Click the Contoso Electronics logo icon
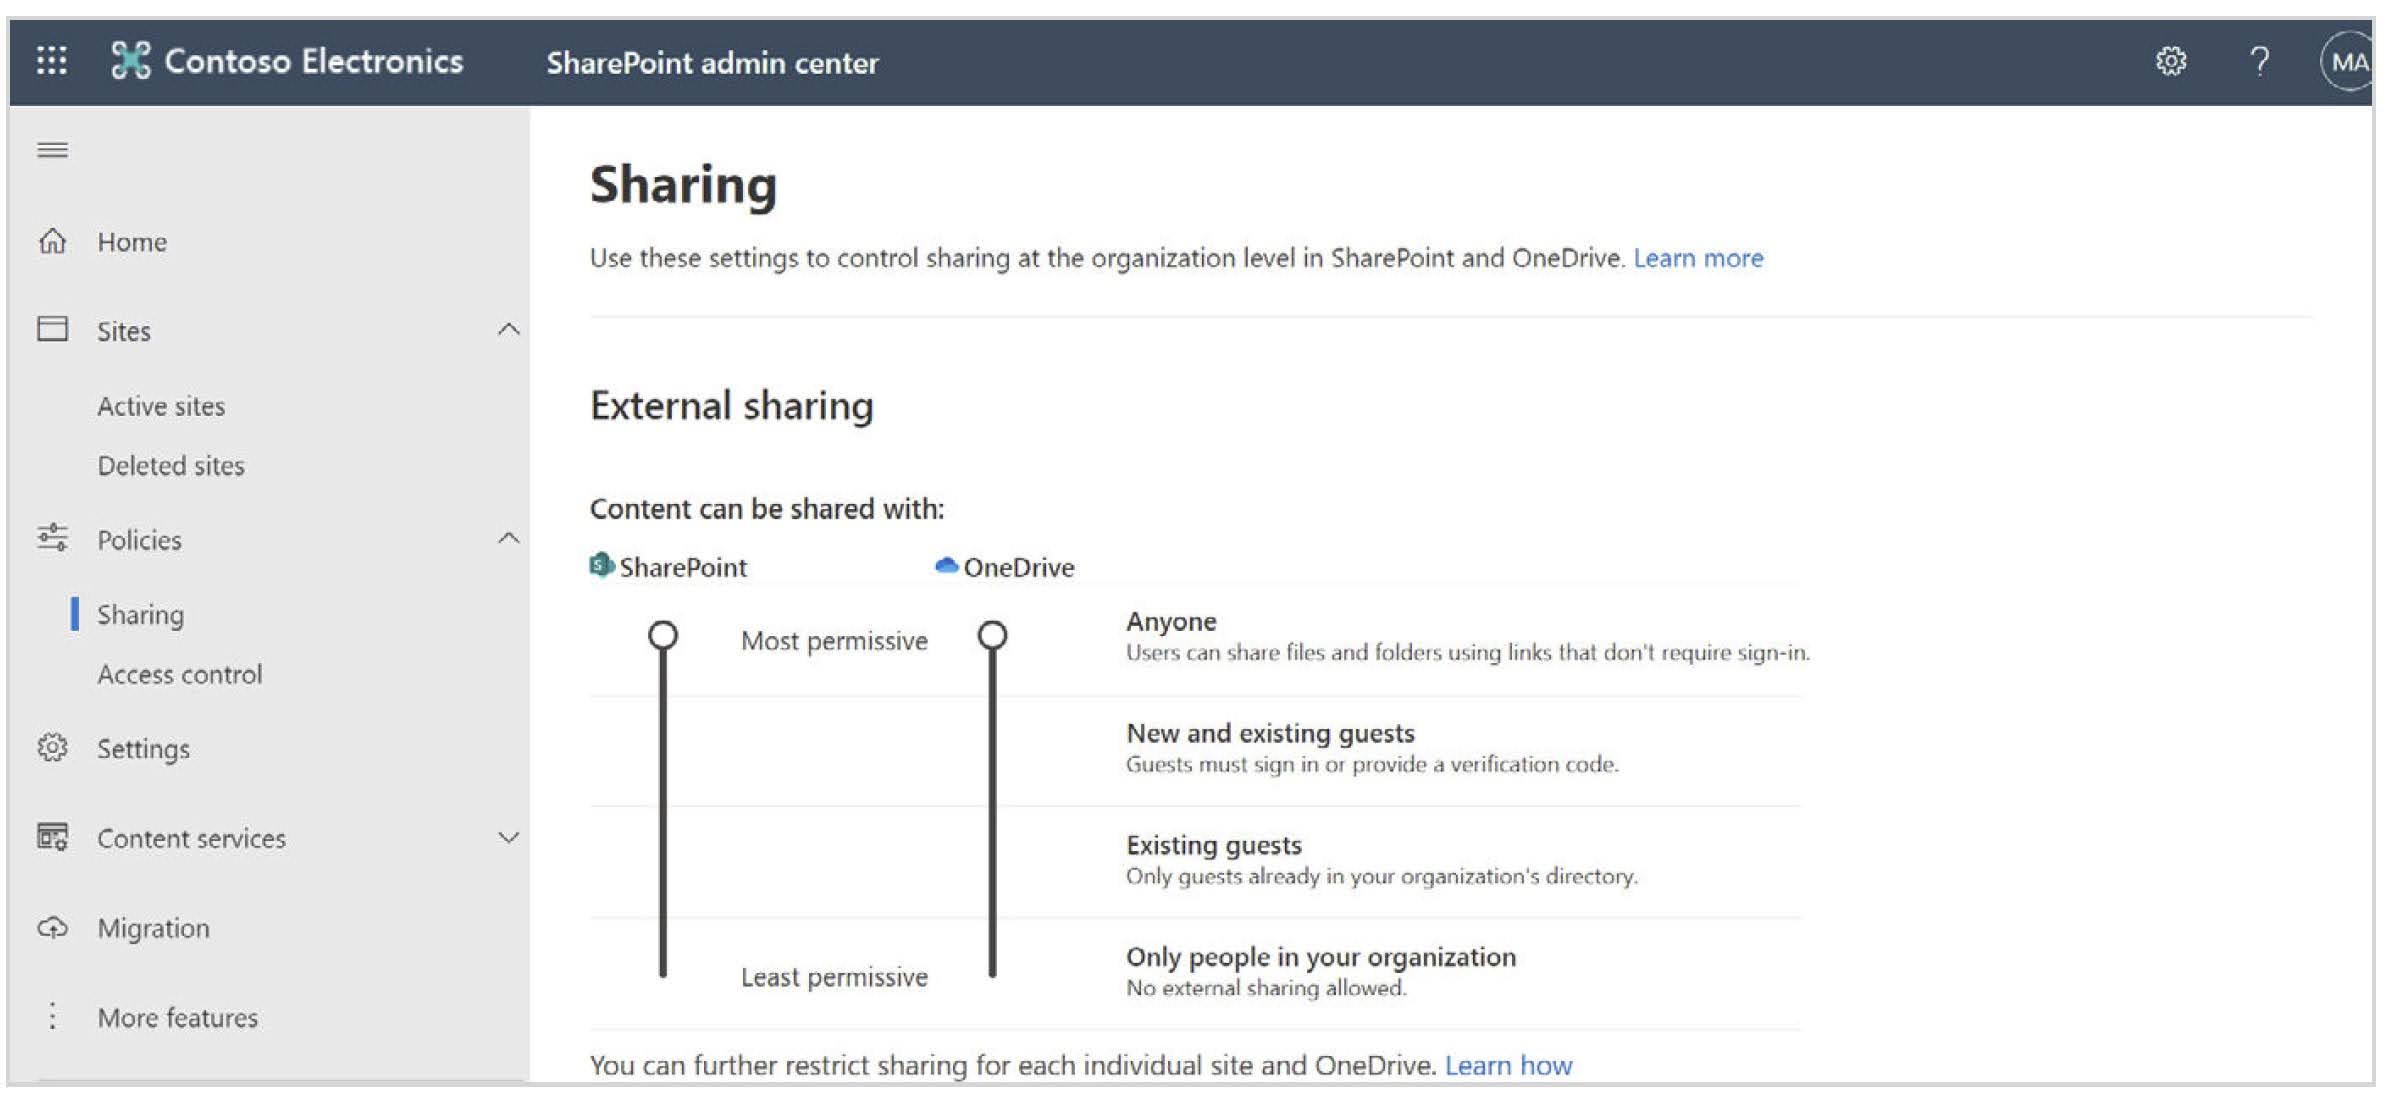The image size is (2386, 1100). click(x=130, y=61)
